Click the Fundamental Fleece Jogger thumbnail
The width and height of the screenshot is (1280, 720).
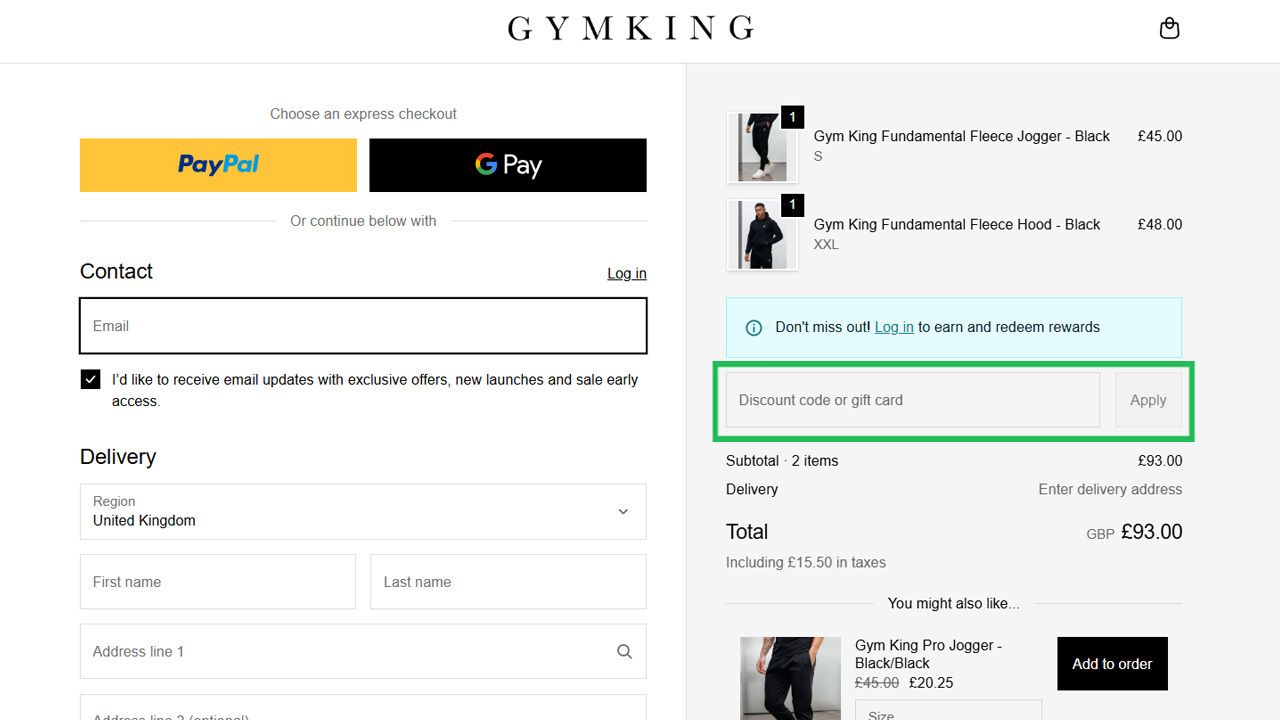[x=763, y=147]
